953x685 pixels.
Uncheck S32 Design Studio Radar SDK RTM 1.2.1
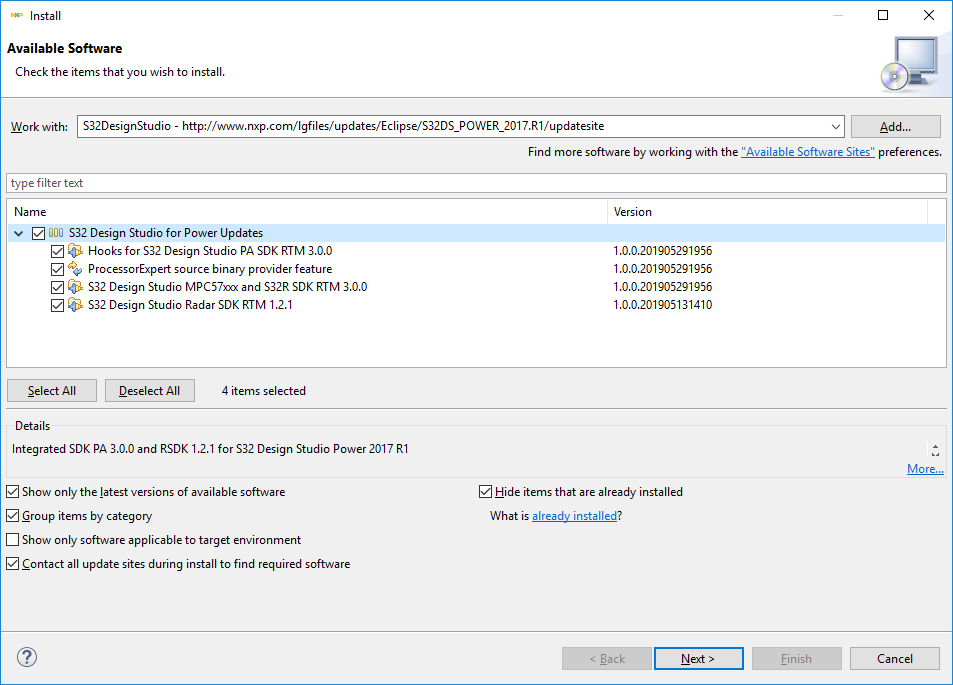[x=58, y=305]
